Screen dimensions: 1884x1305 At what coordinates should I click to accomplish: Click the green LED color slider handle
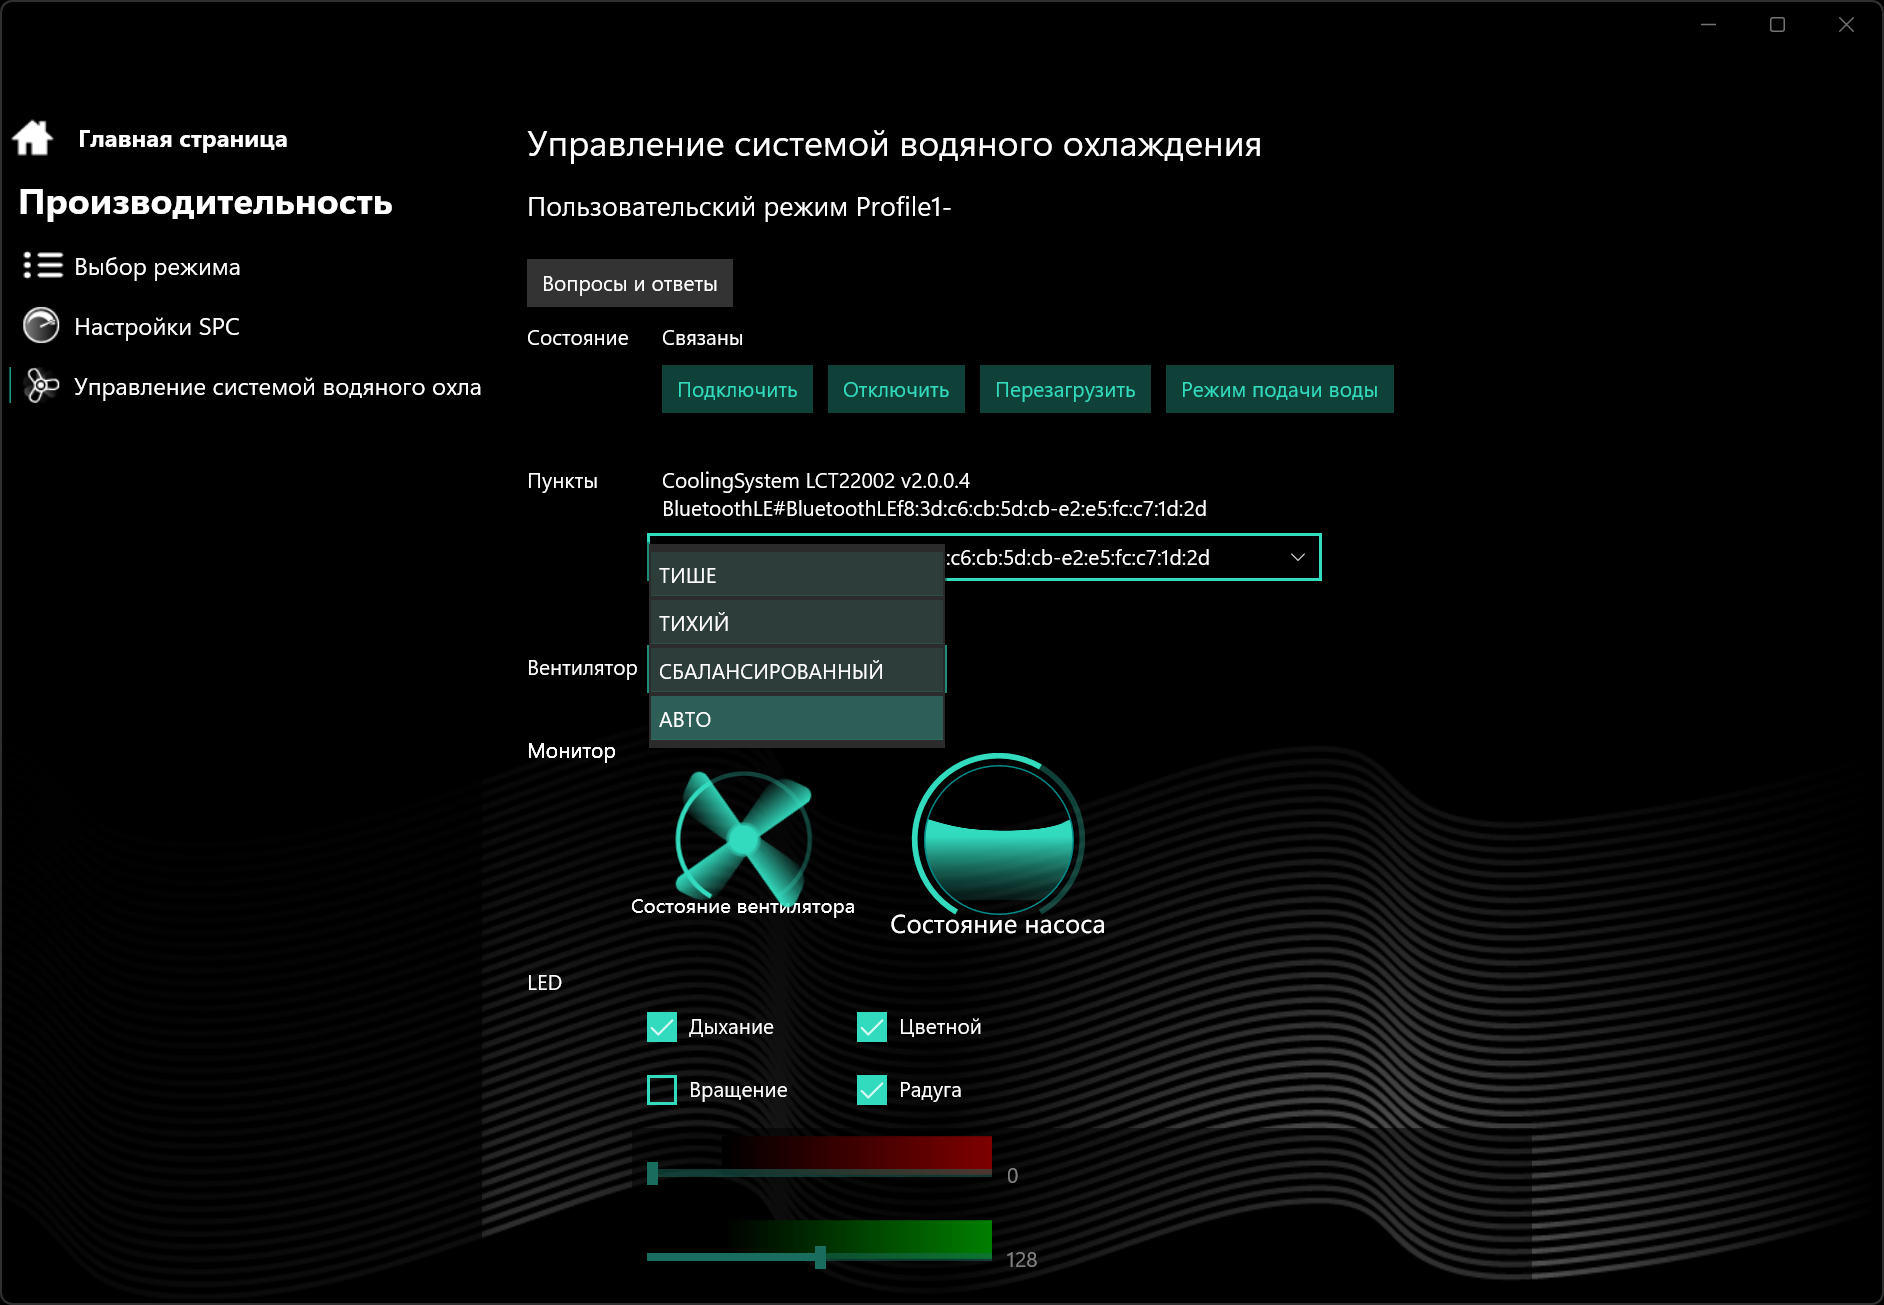pos(820,1257)
